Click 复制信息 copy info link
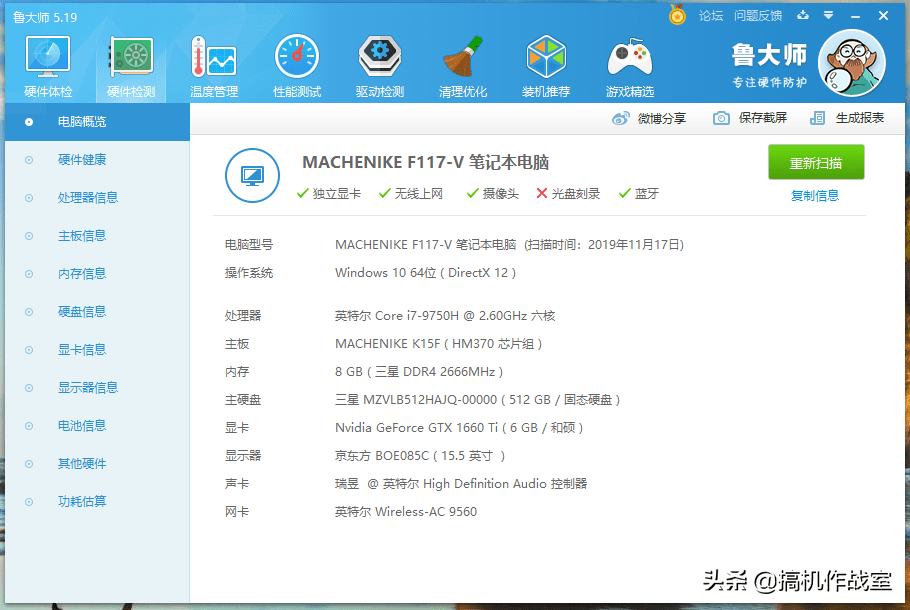Screen dimensions: 910x610 (x=815, y=196)
